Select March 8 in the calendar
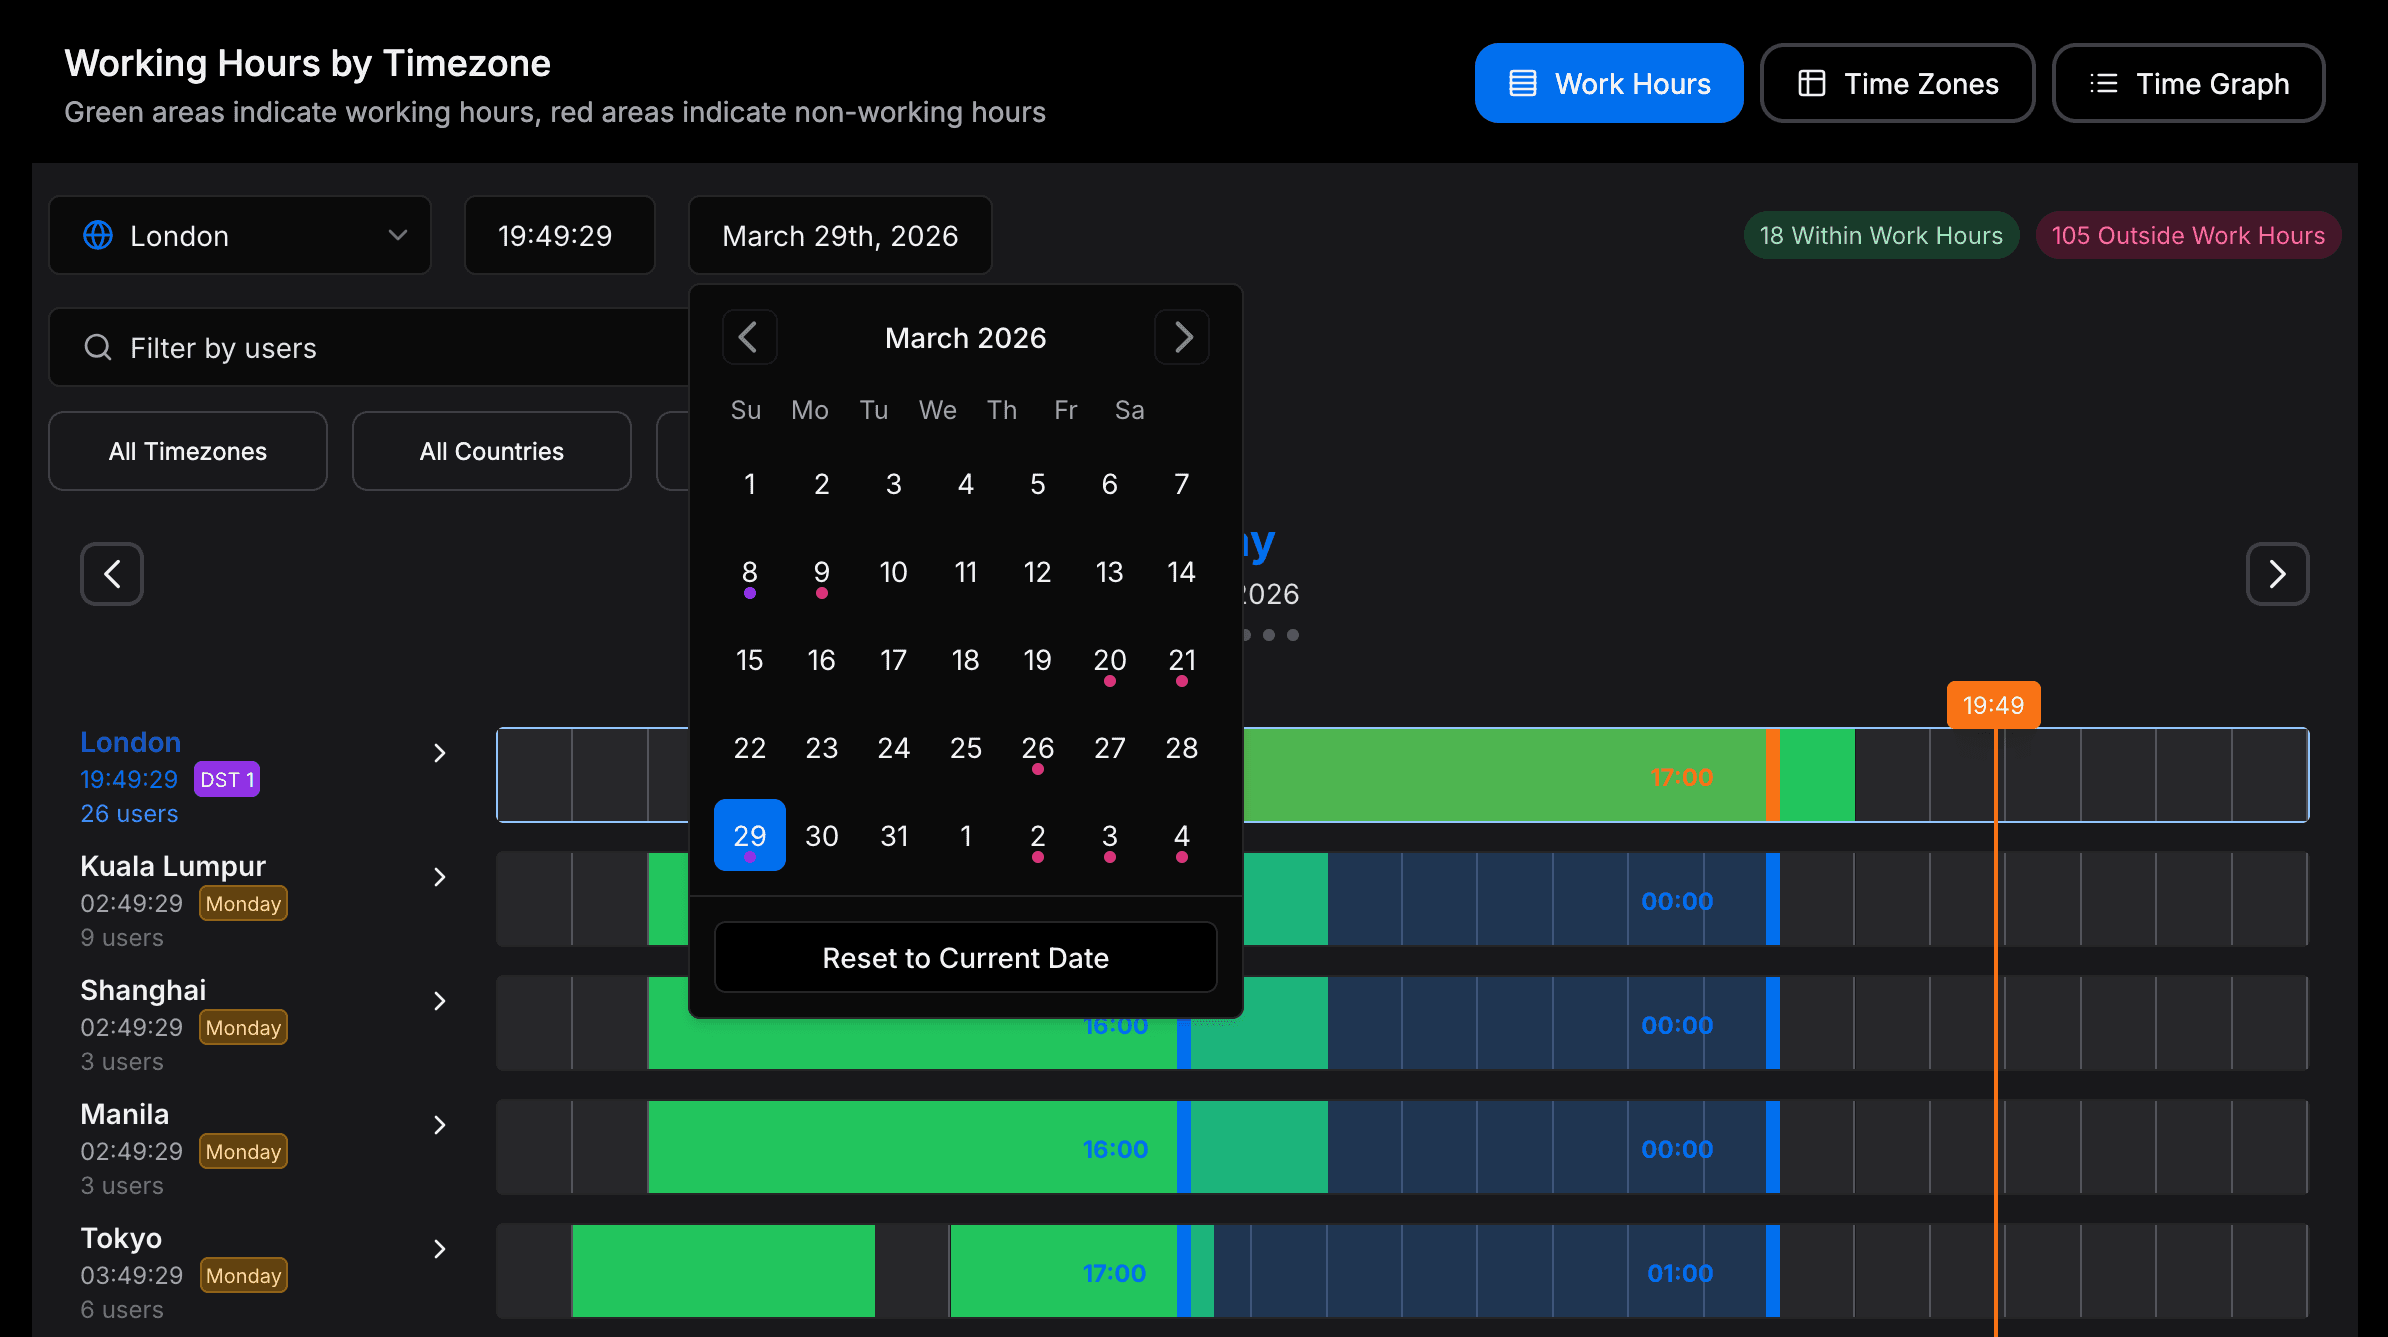Viewport: 2388px width, 1337px height. 749,571
